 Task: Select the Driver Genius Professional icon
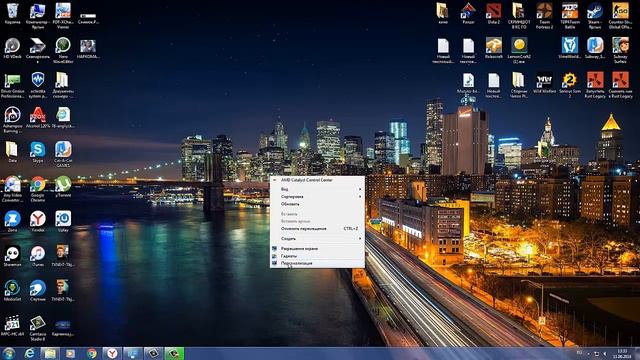click(12, 86)
